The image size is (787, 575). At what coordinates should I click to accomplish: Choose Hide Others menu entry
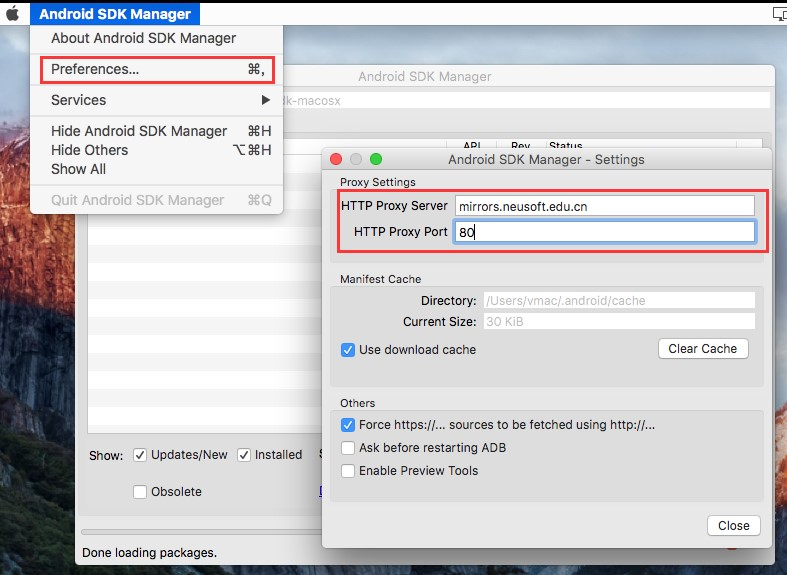pyautogui.click(x=157, y=150)
